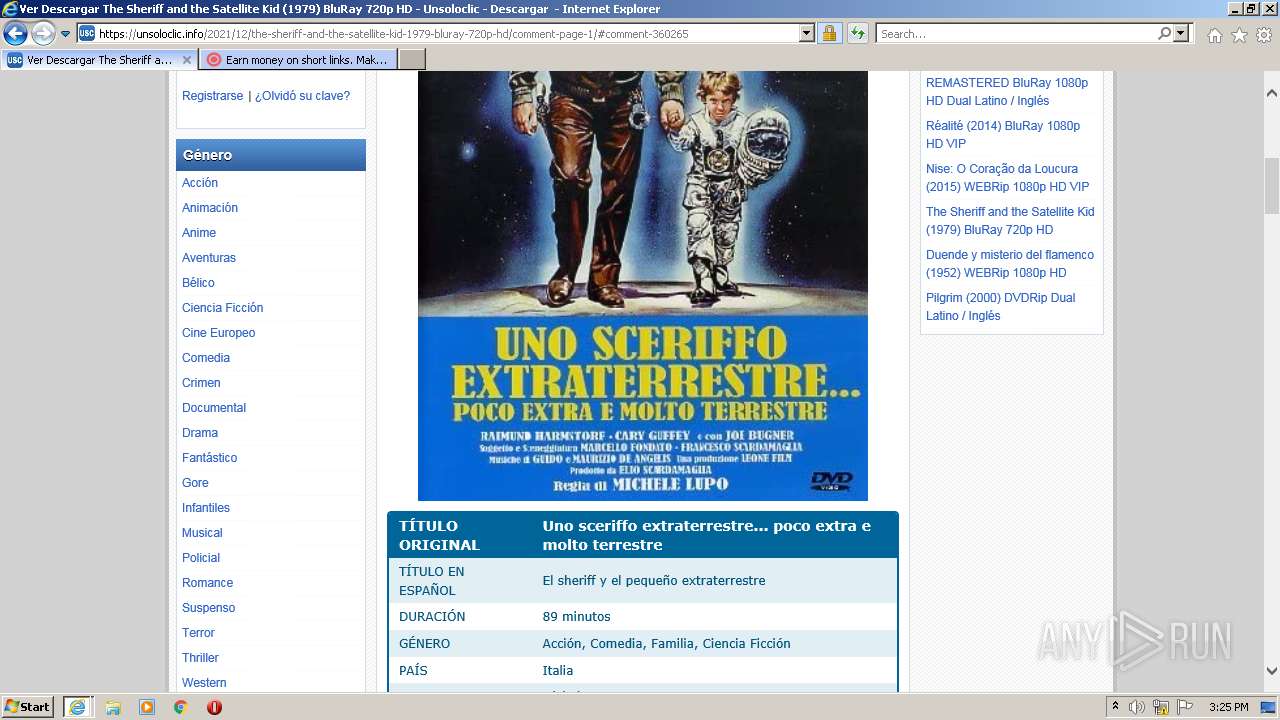Screen dimensions: 1280x720
Task: Click the browser Forward arrow button
Action: click(43, 34)
